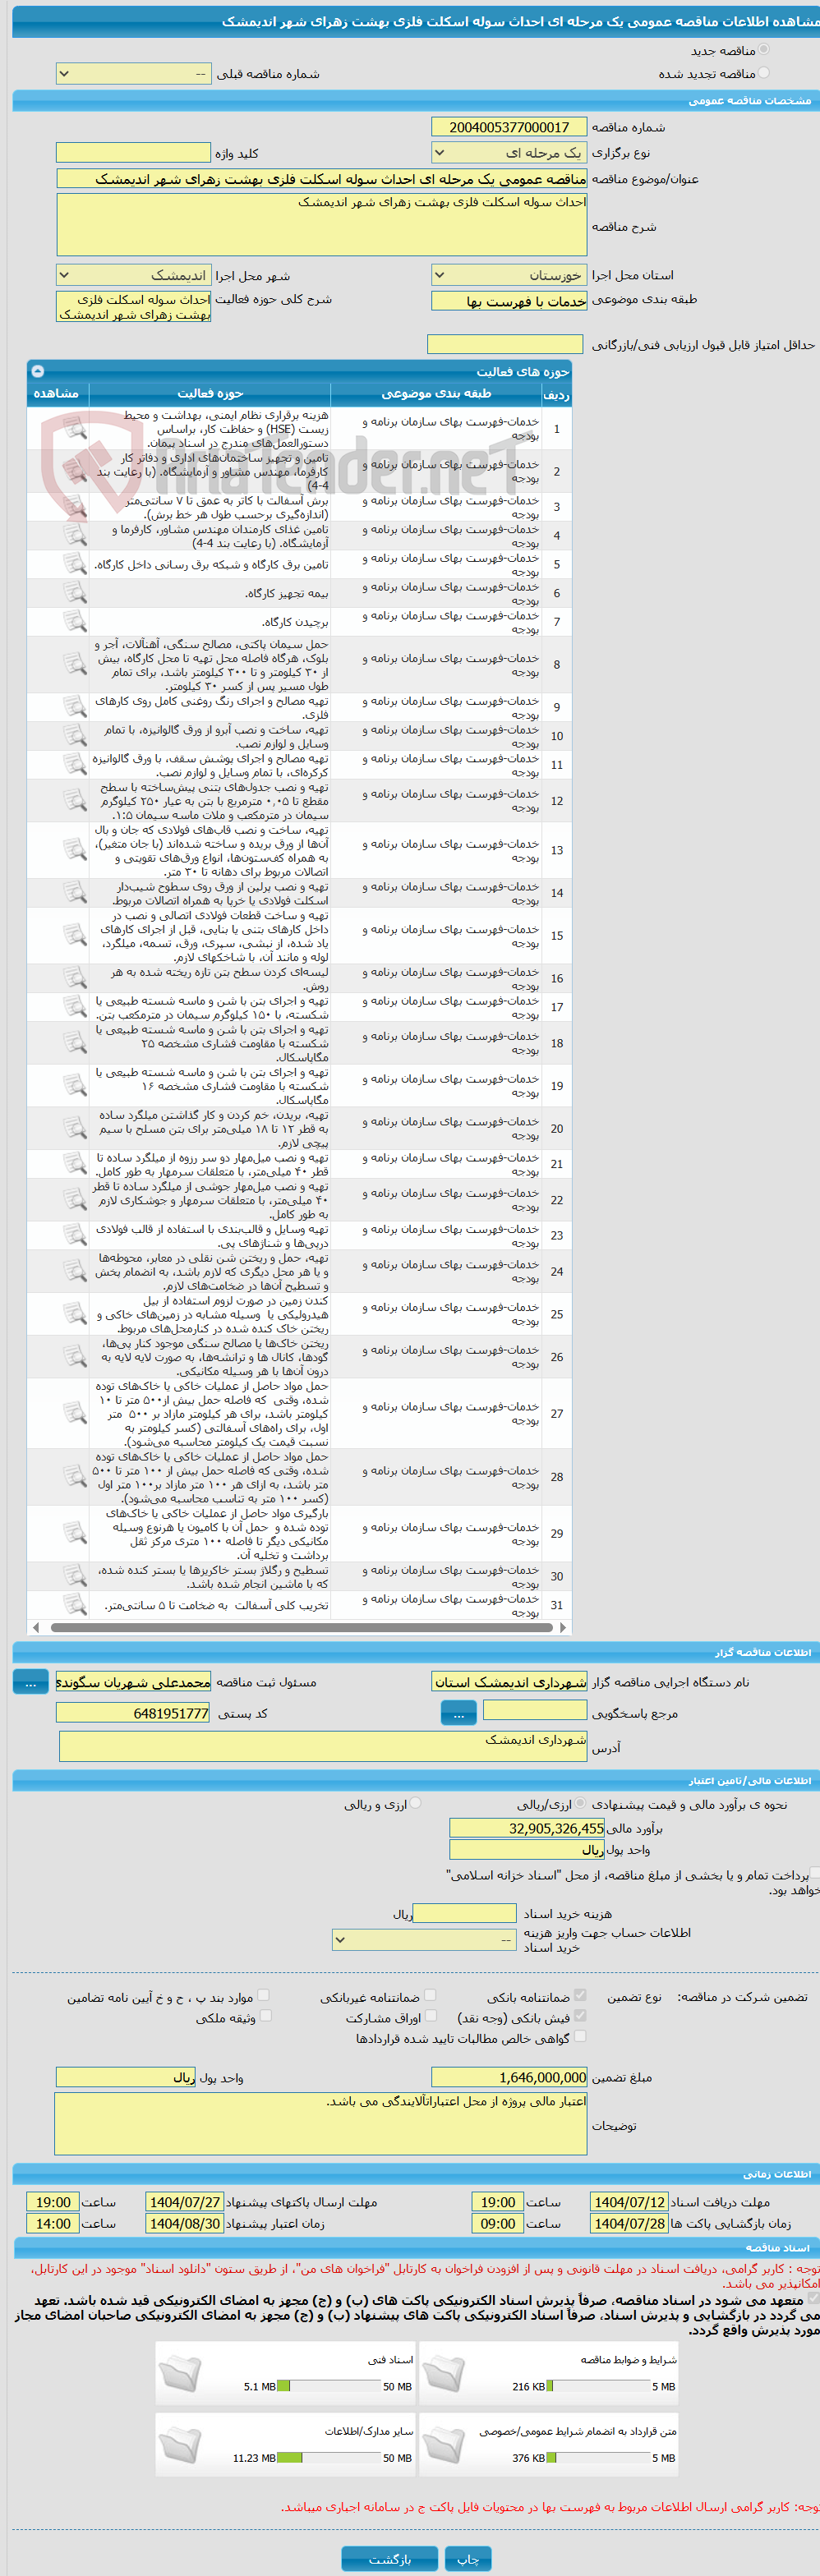This screenshot has height=2576, width=820.
Task: Collapse the حوزه های فعالیت panel with the round icon
Action: 38,370
